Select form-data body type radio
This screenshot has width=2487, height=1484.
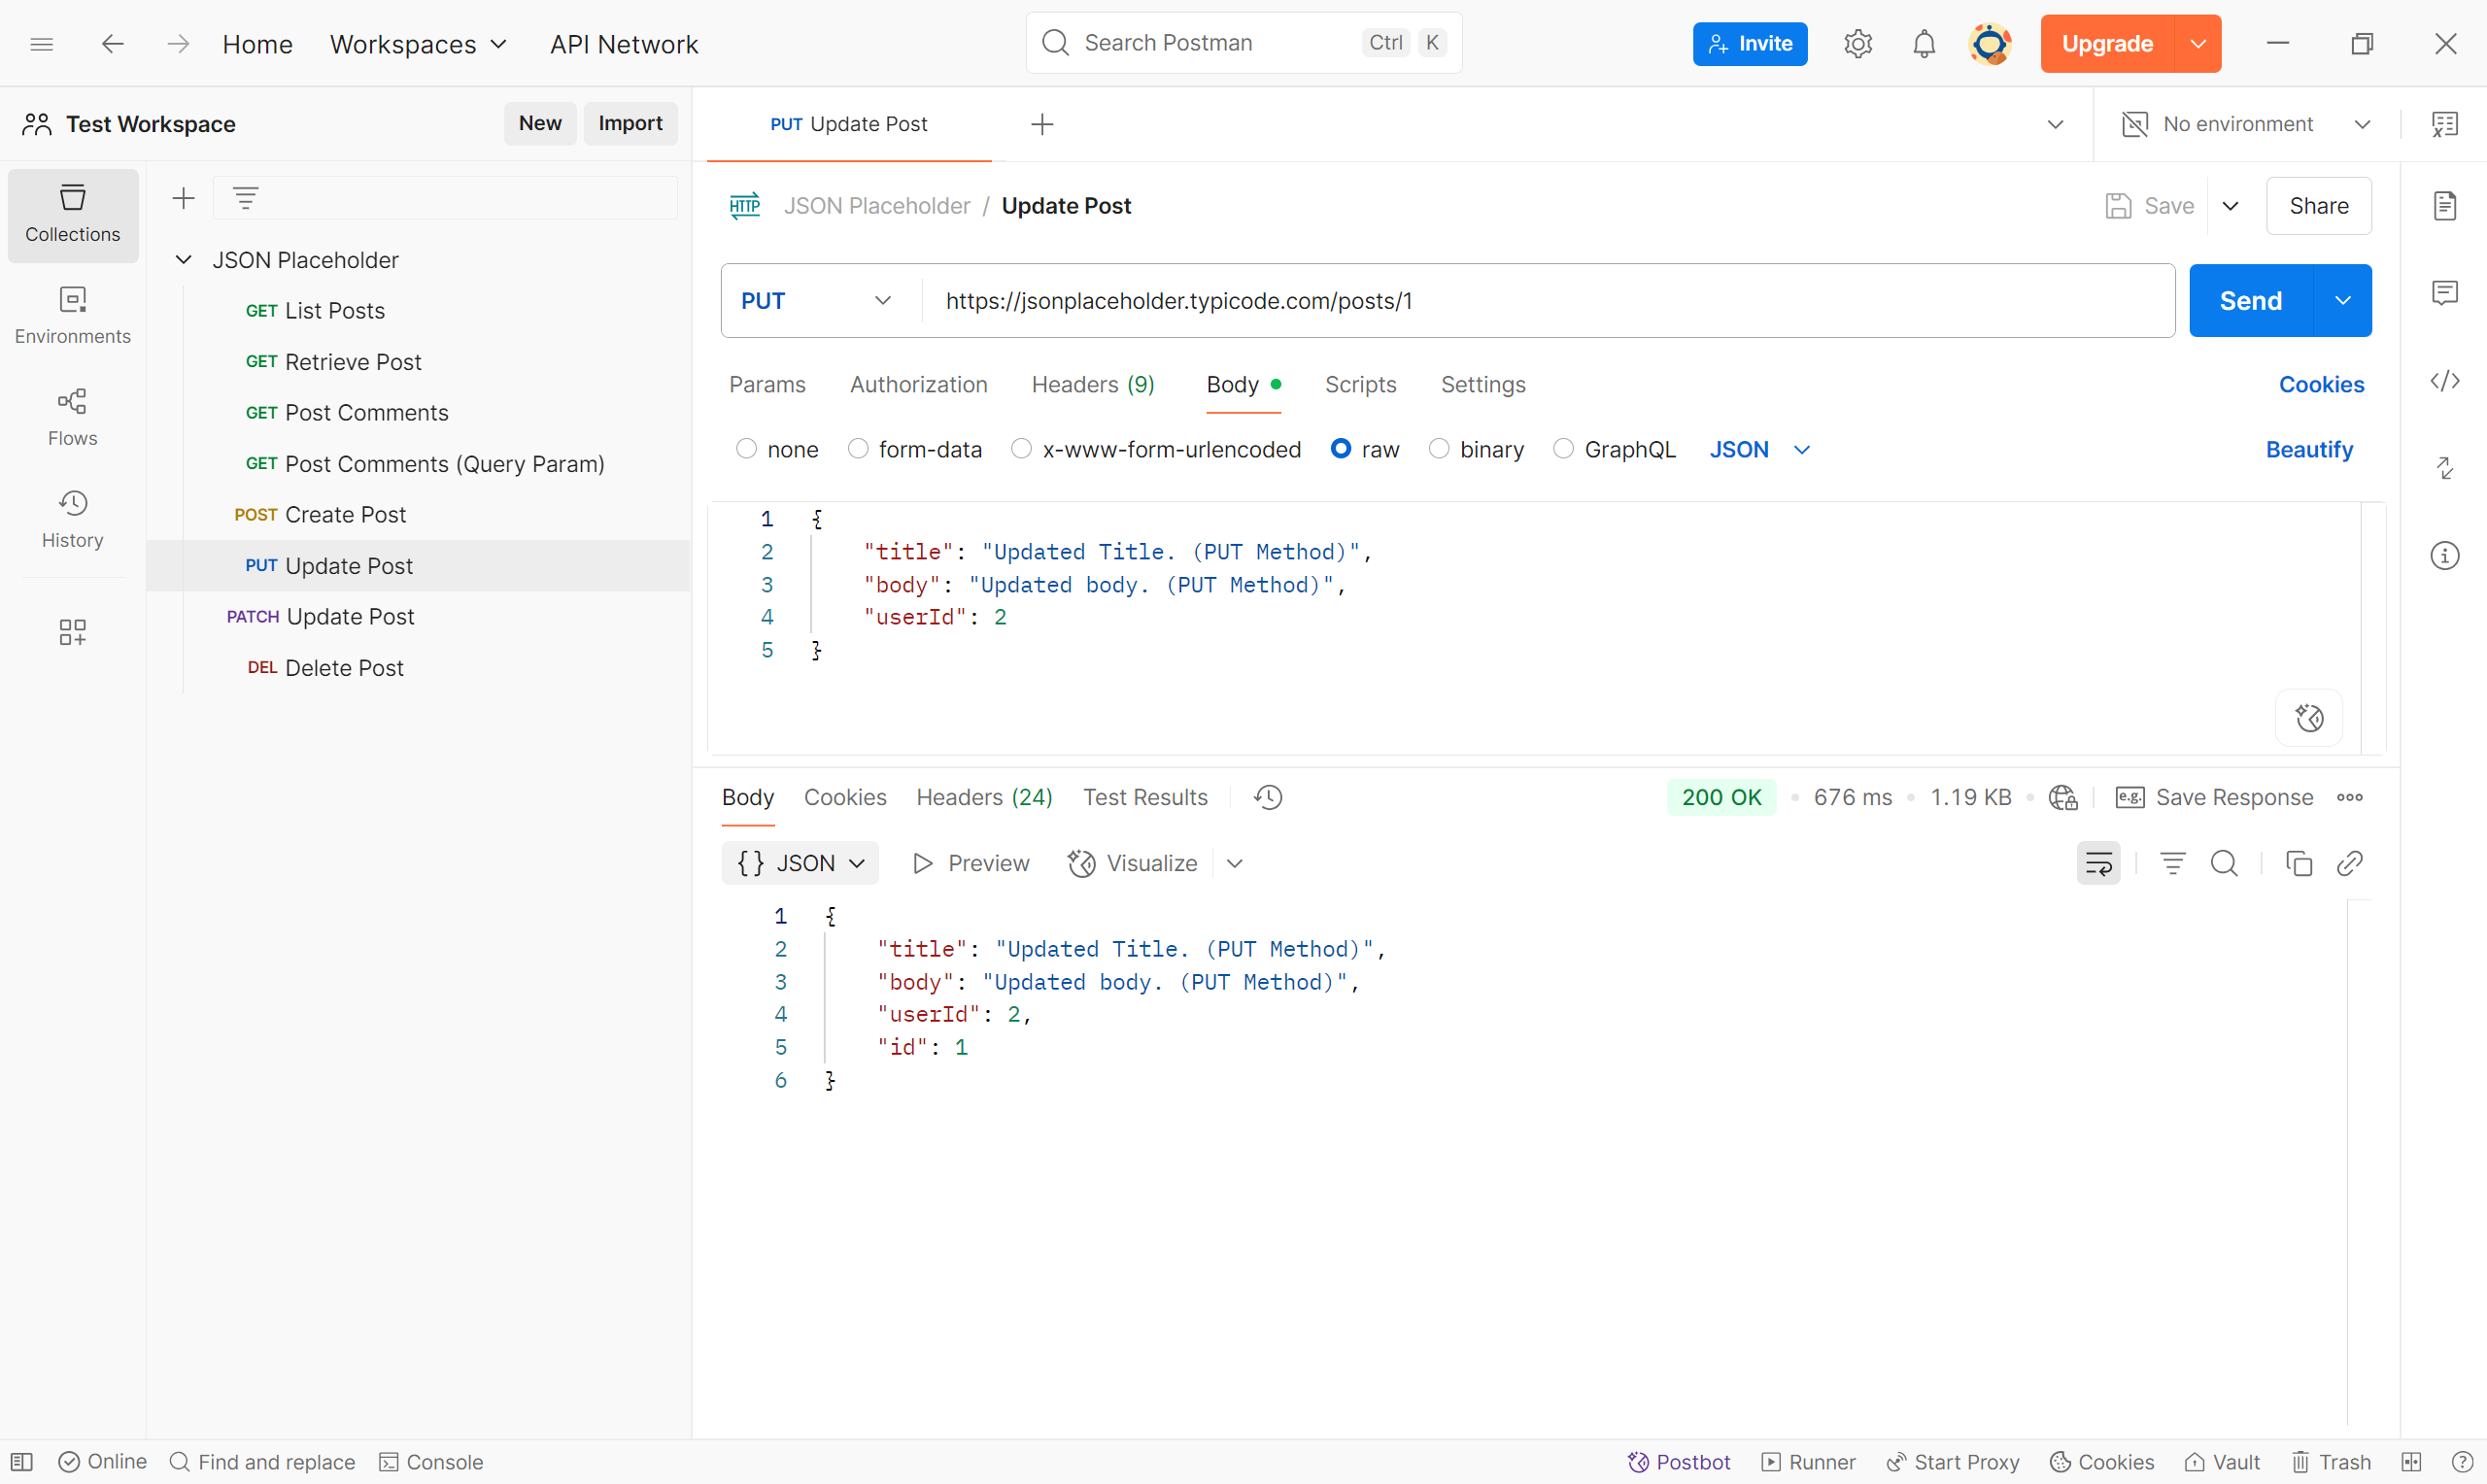(x=858, y=449)
